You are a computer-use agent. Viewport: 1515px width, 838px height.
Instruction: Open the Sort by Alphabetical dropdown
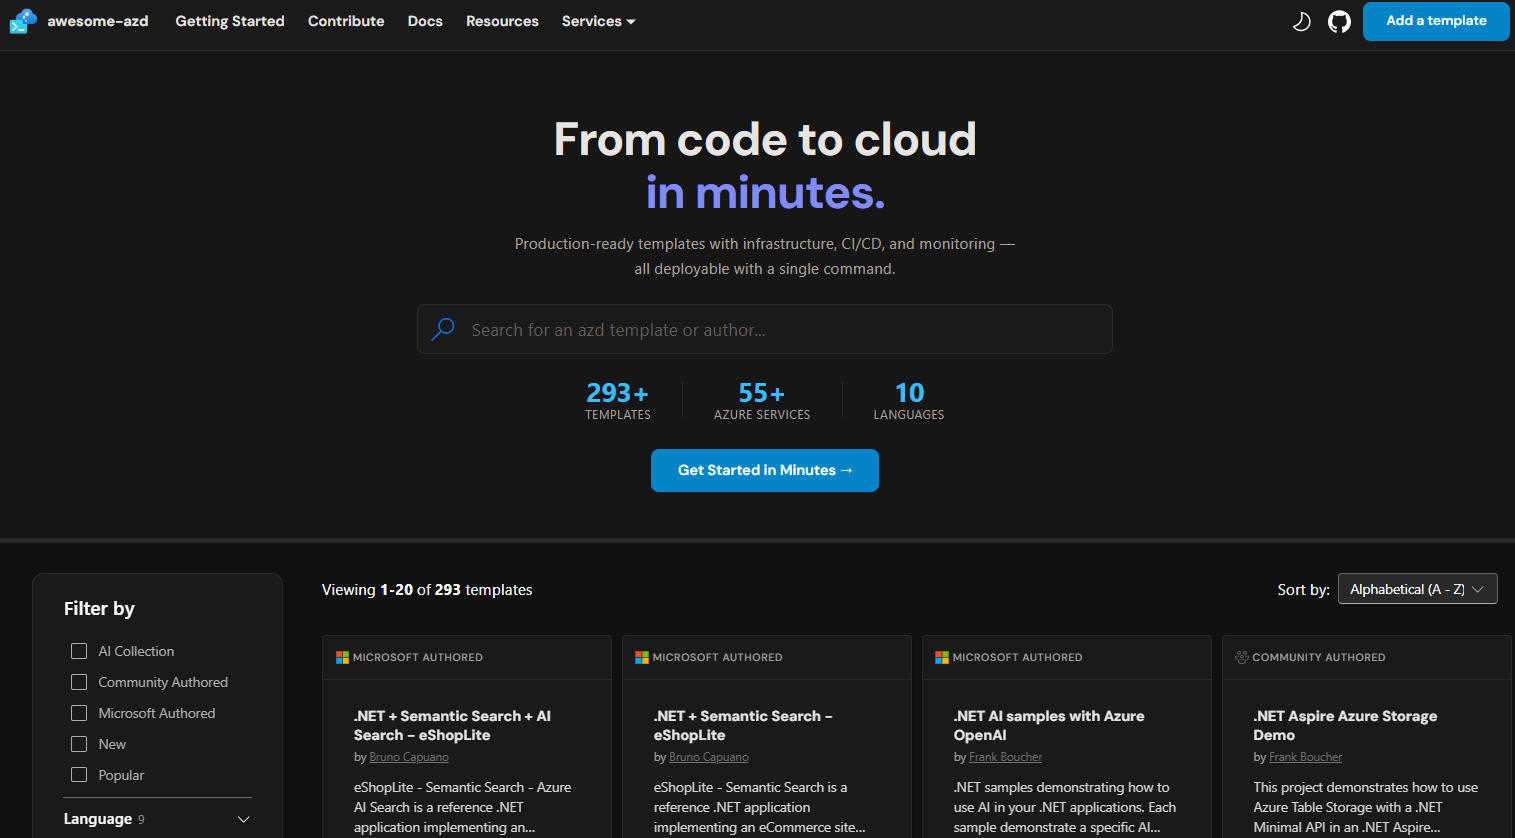pyautogui.click(x=1417, y=589)
